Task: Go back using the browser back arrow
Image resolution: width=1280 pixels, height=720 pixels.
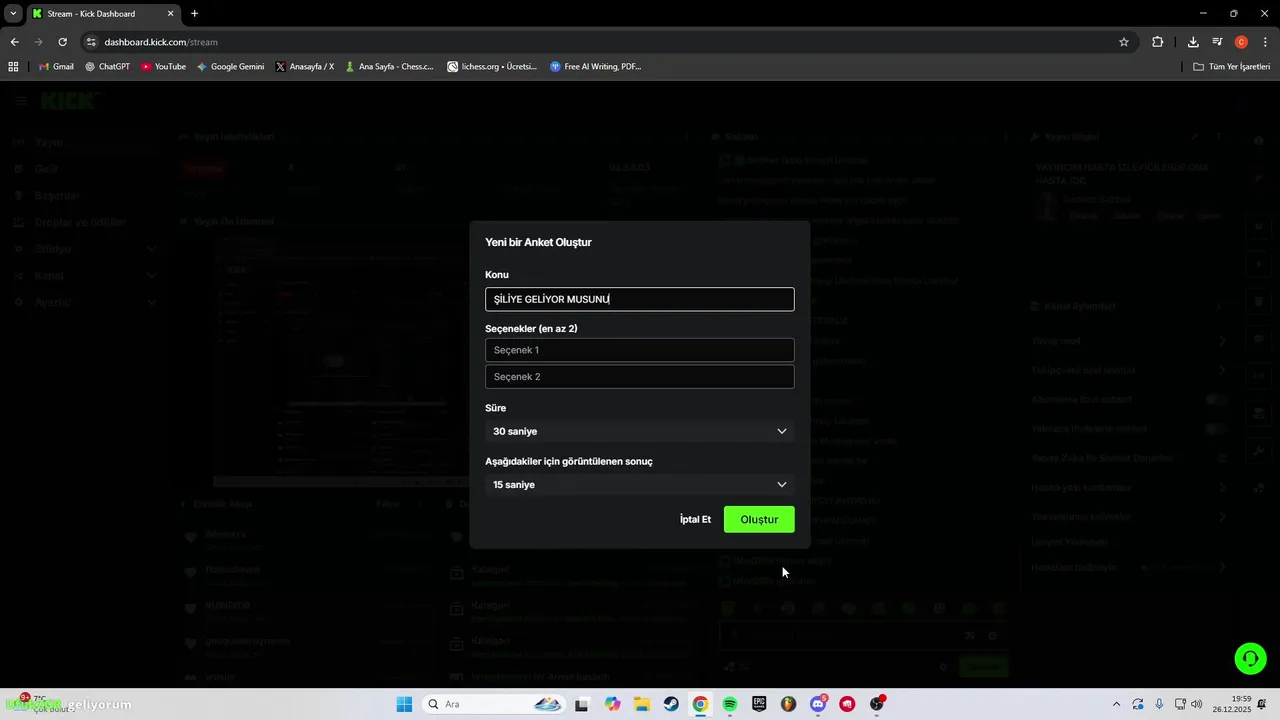Action: point(14,42)
